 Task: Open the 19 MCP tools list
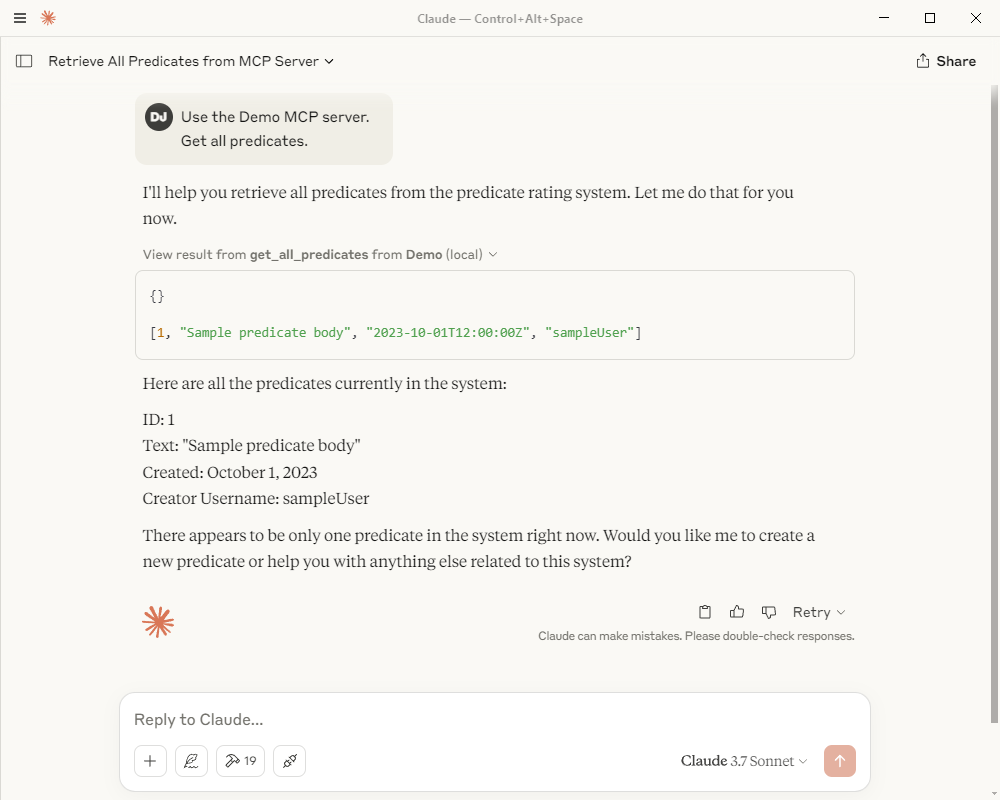240,760
